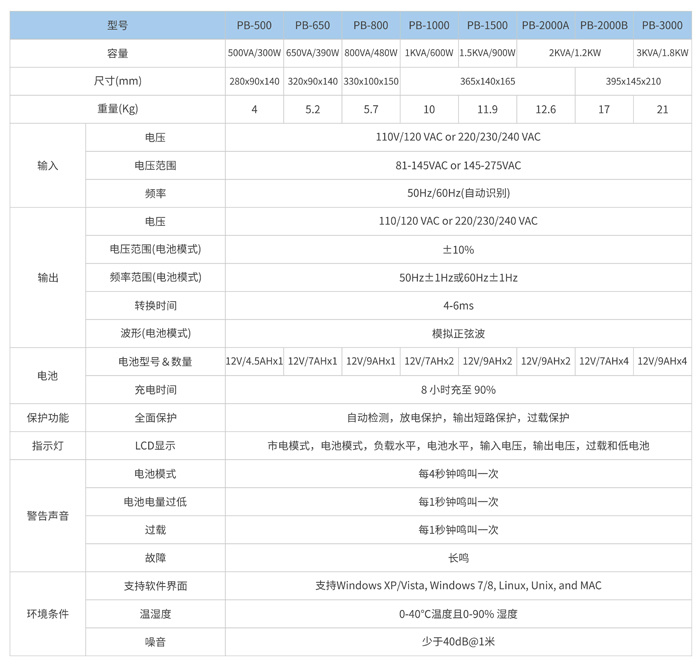Click battery value 12V/7AHx1
Screen dimensions: 700x666
pyautogui.click(x=312, y=361)
